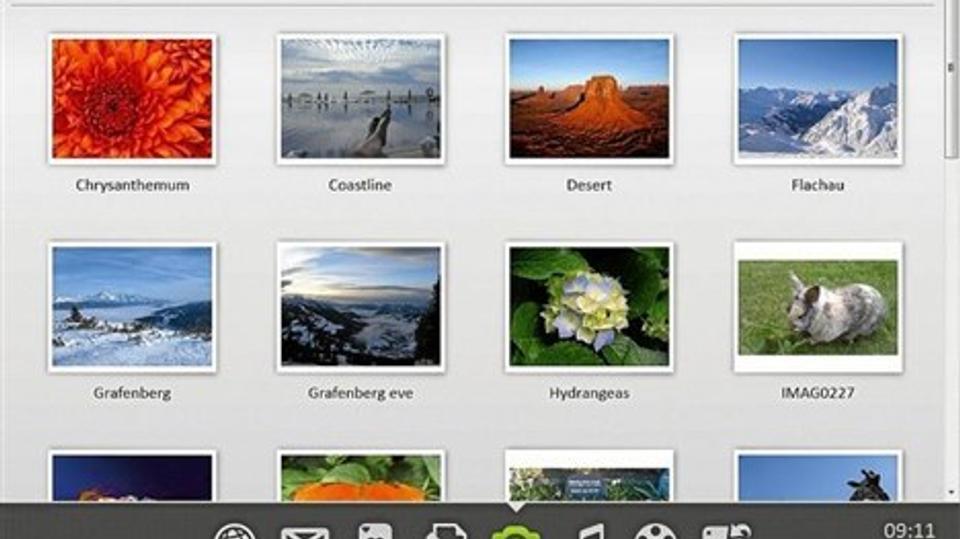Click the Hydrangeas caption text
Screen dimensions: 960x539
589,393
